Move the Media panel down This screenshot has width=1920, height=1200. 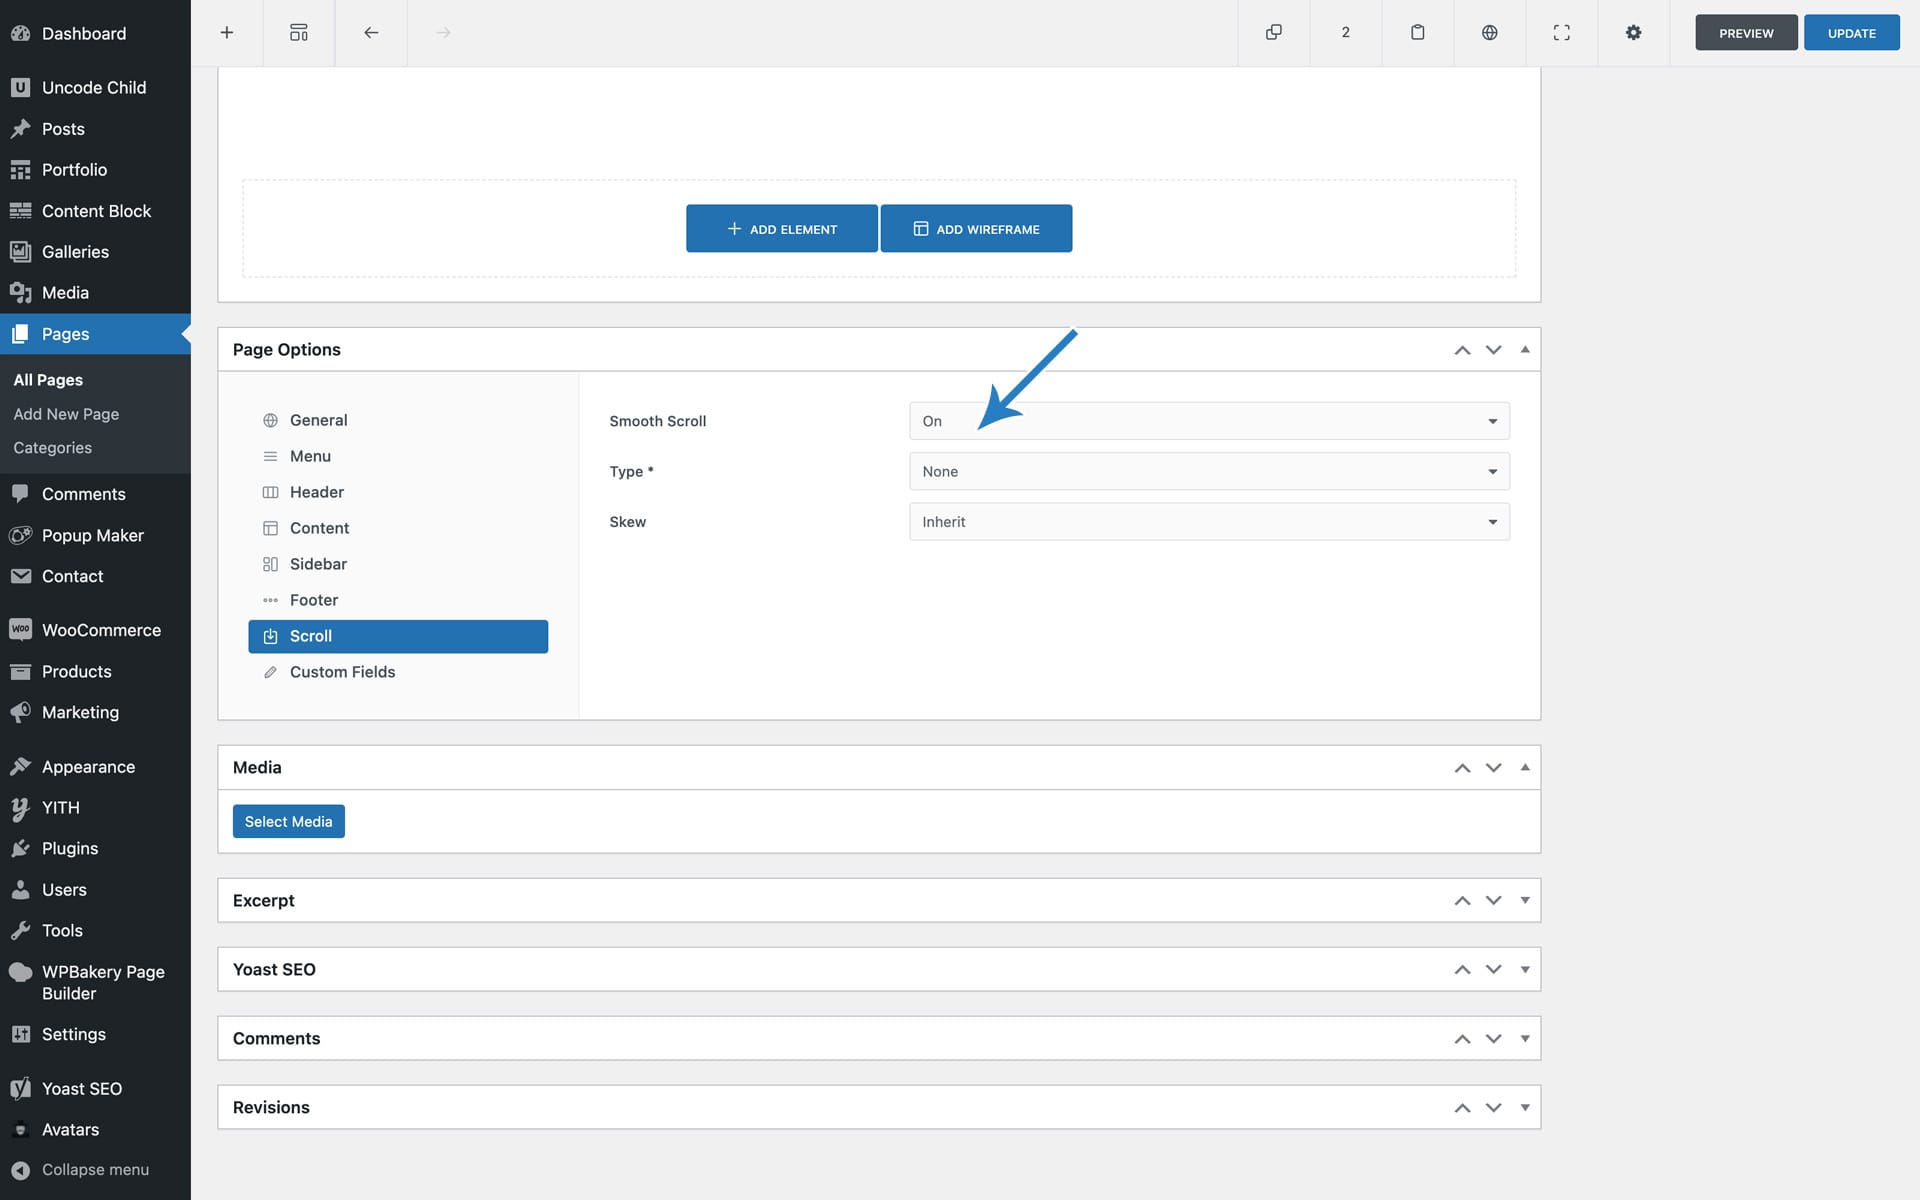1493,767
